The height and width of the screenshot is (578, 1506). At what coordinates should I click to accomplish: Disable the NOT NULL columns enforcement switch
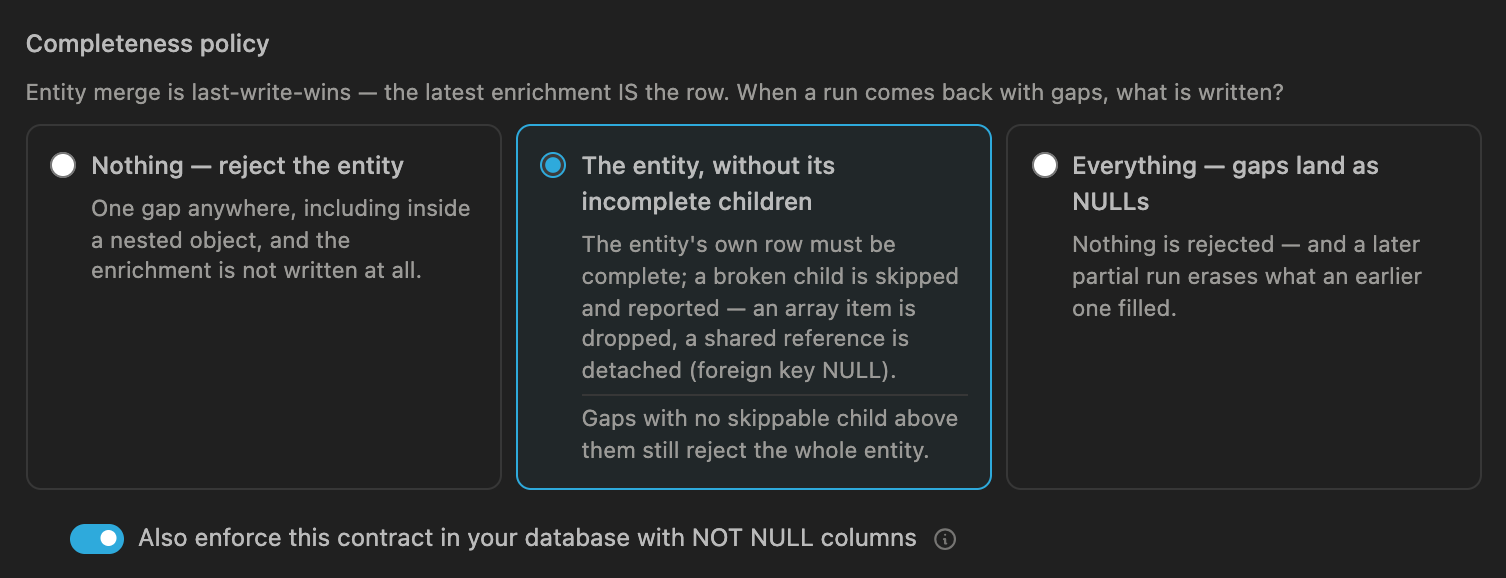pos(97,539)
